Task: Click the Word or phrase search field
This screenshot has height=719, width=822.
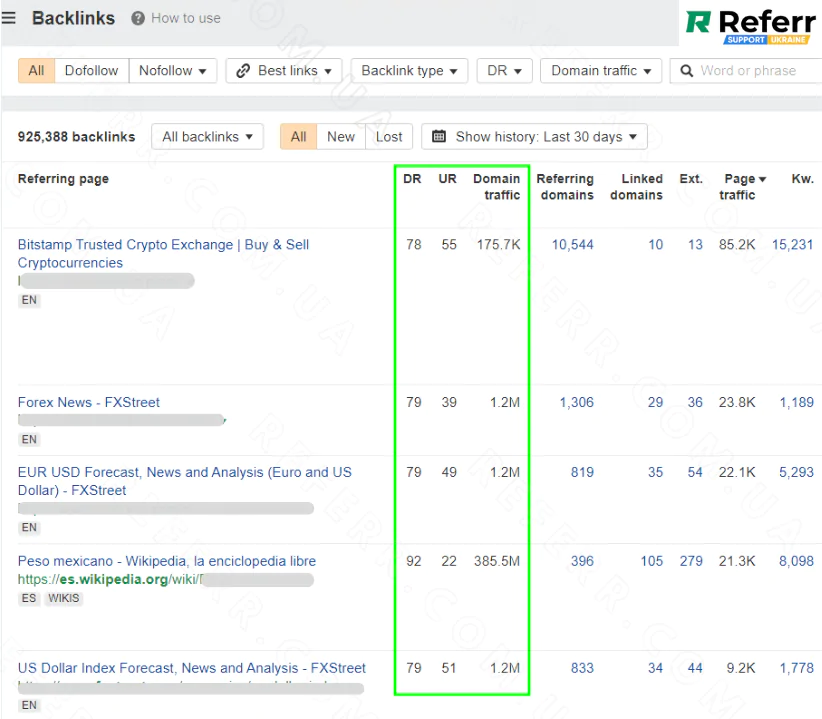Action: (x=755, y=71)
